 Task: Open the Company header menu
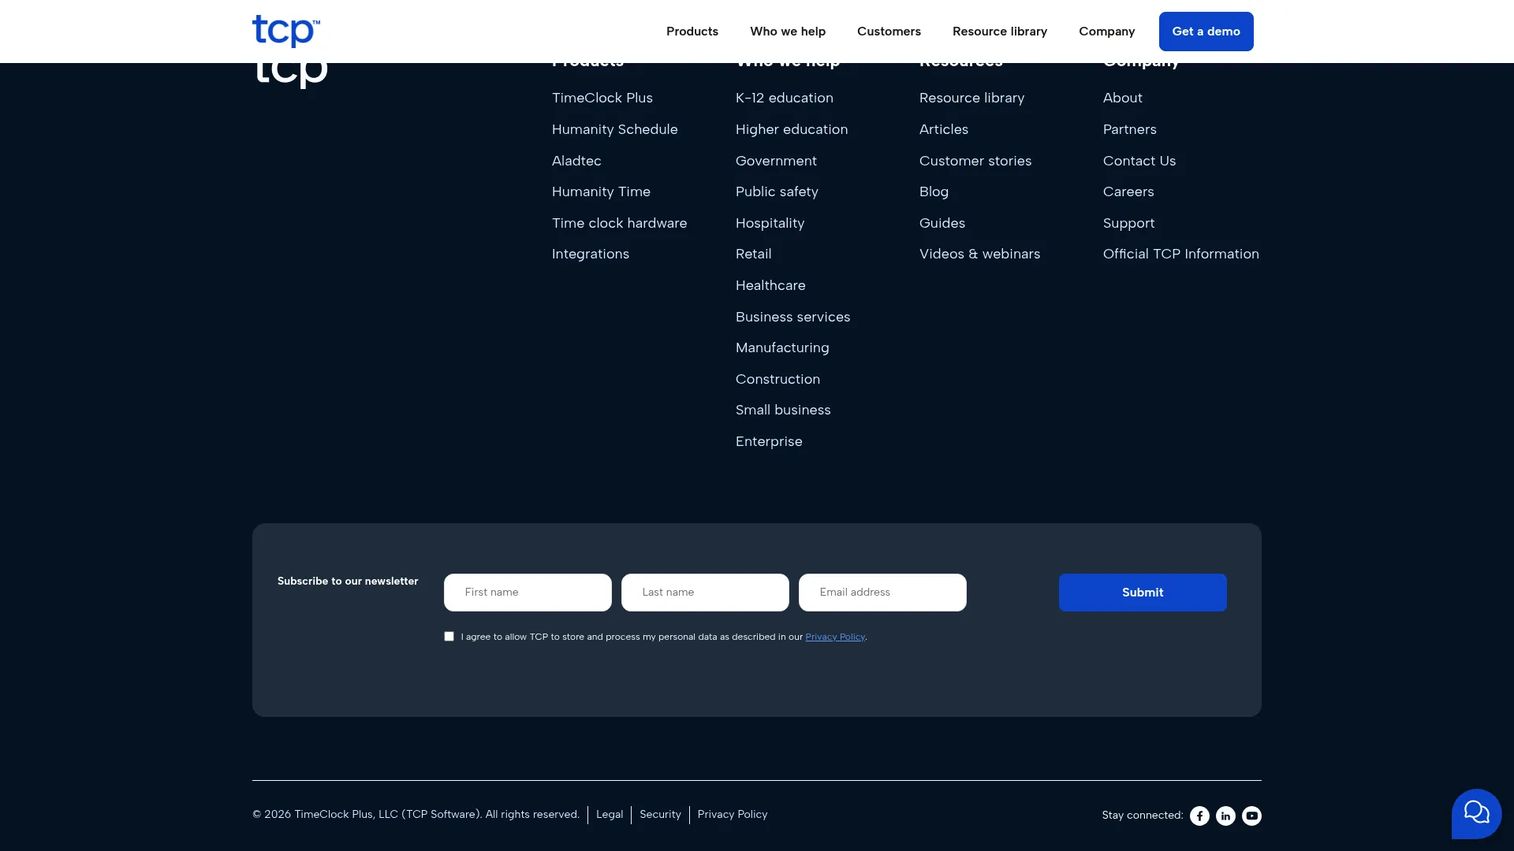tap(1107, 31)
